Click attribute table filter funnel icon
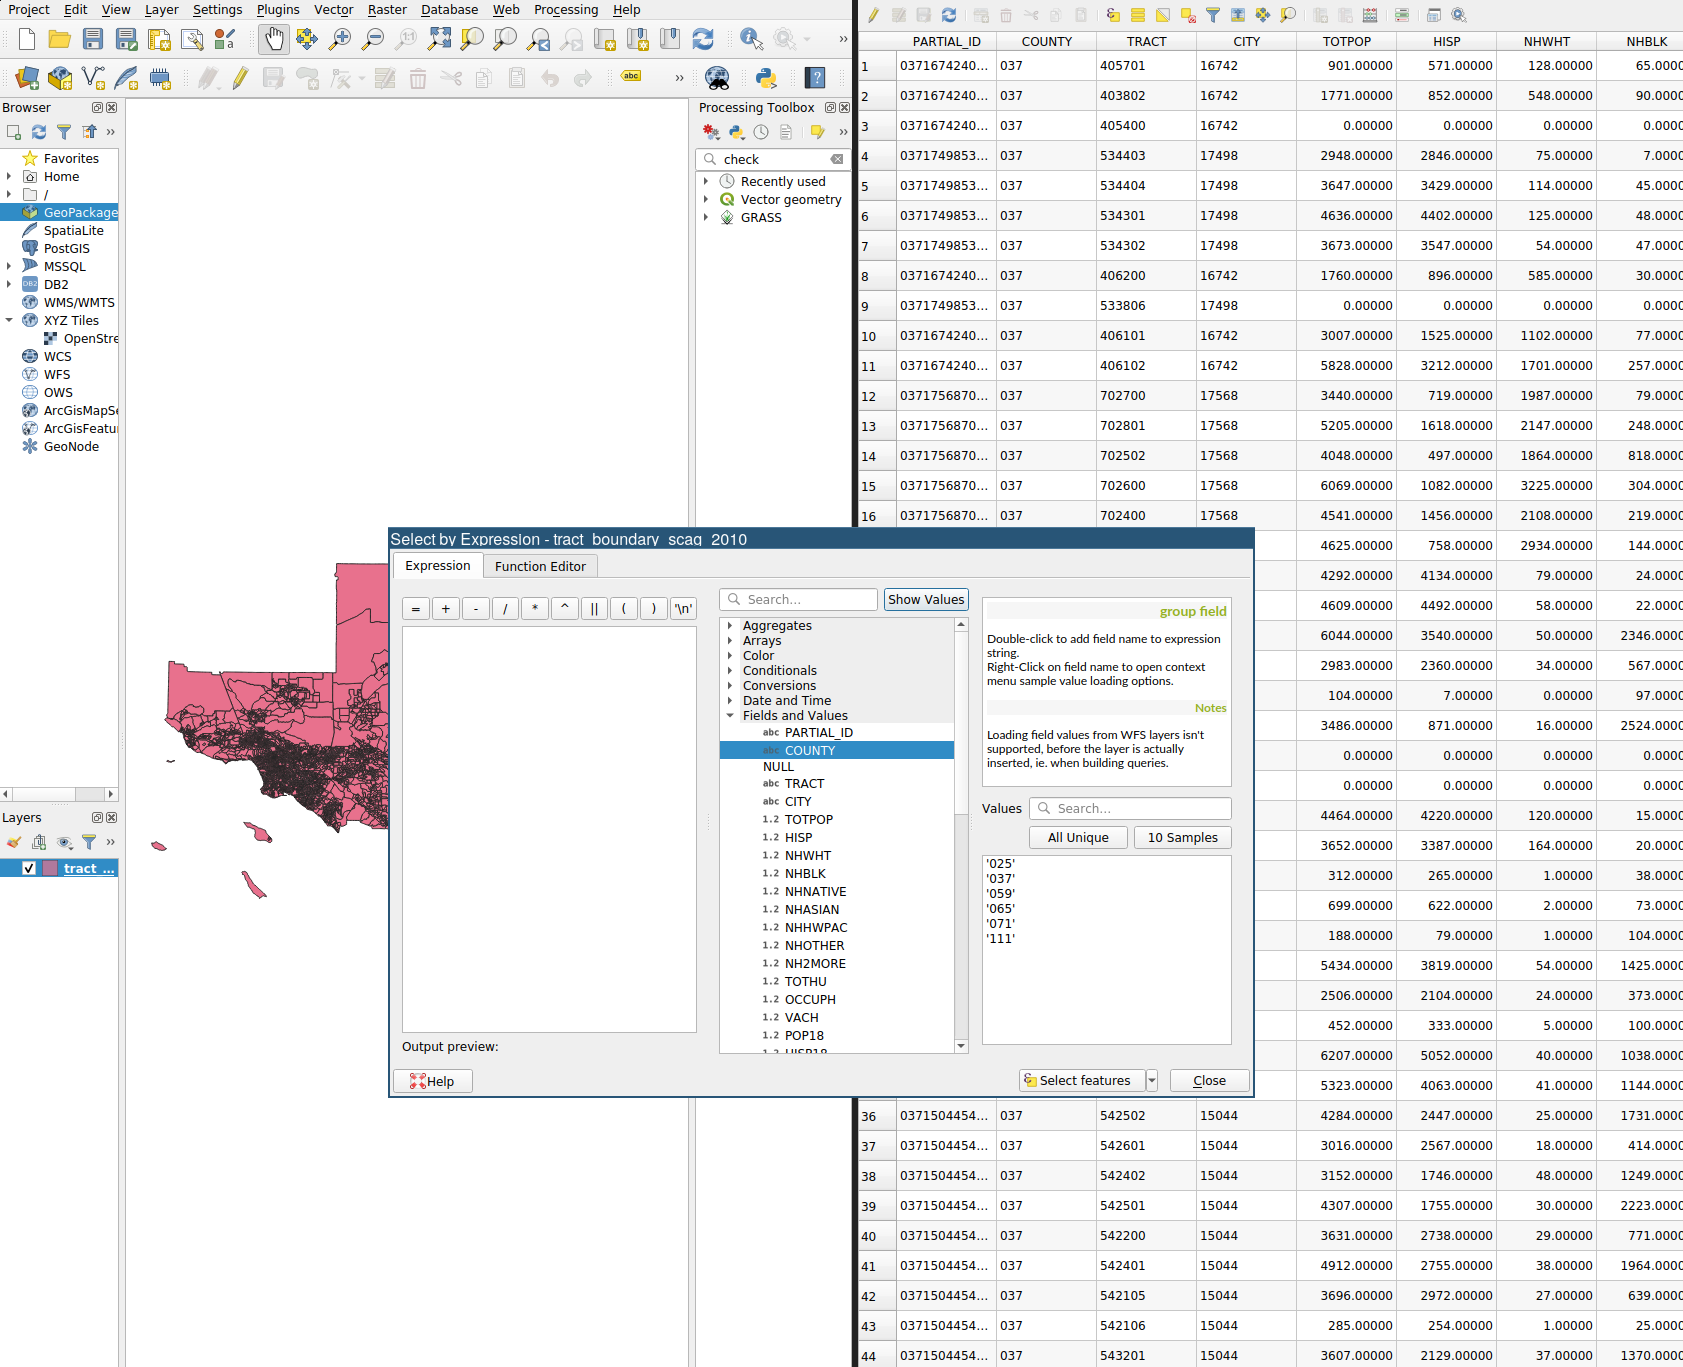1683x1367 pixels. tap(1213, 15)
